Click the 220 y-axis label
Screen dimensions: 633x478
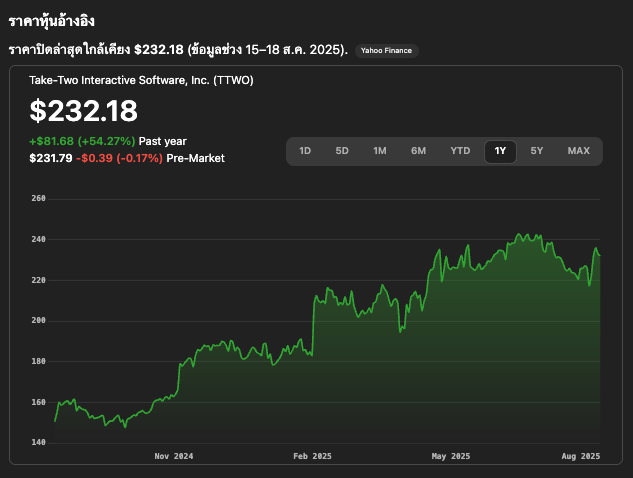click(38, 280)
